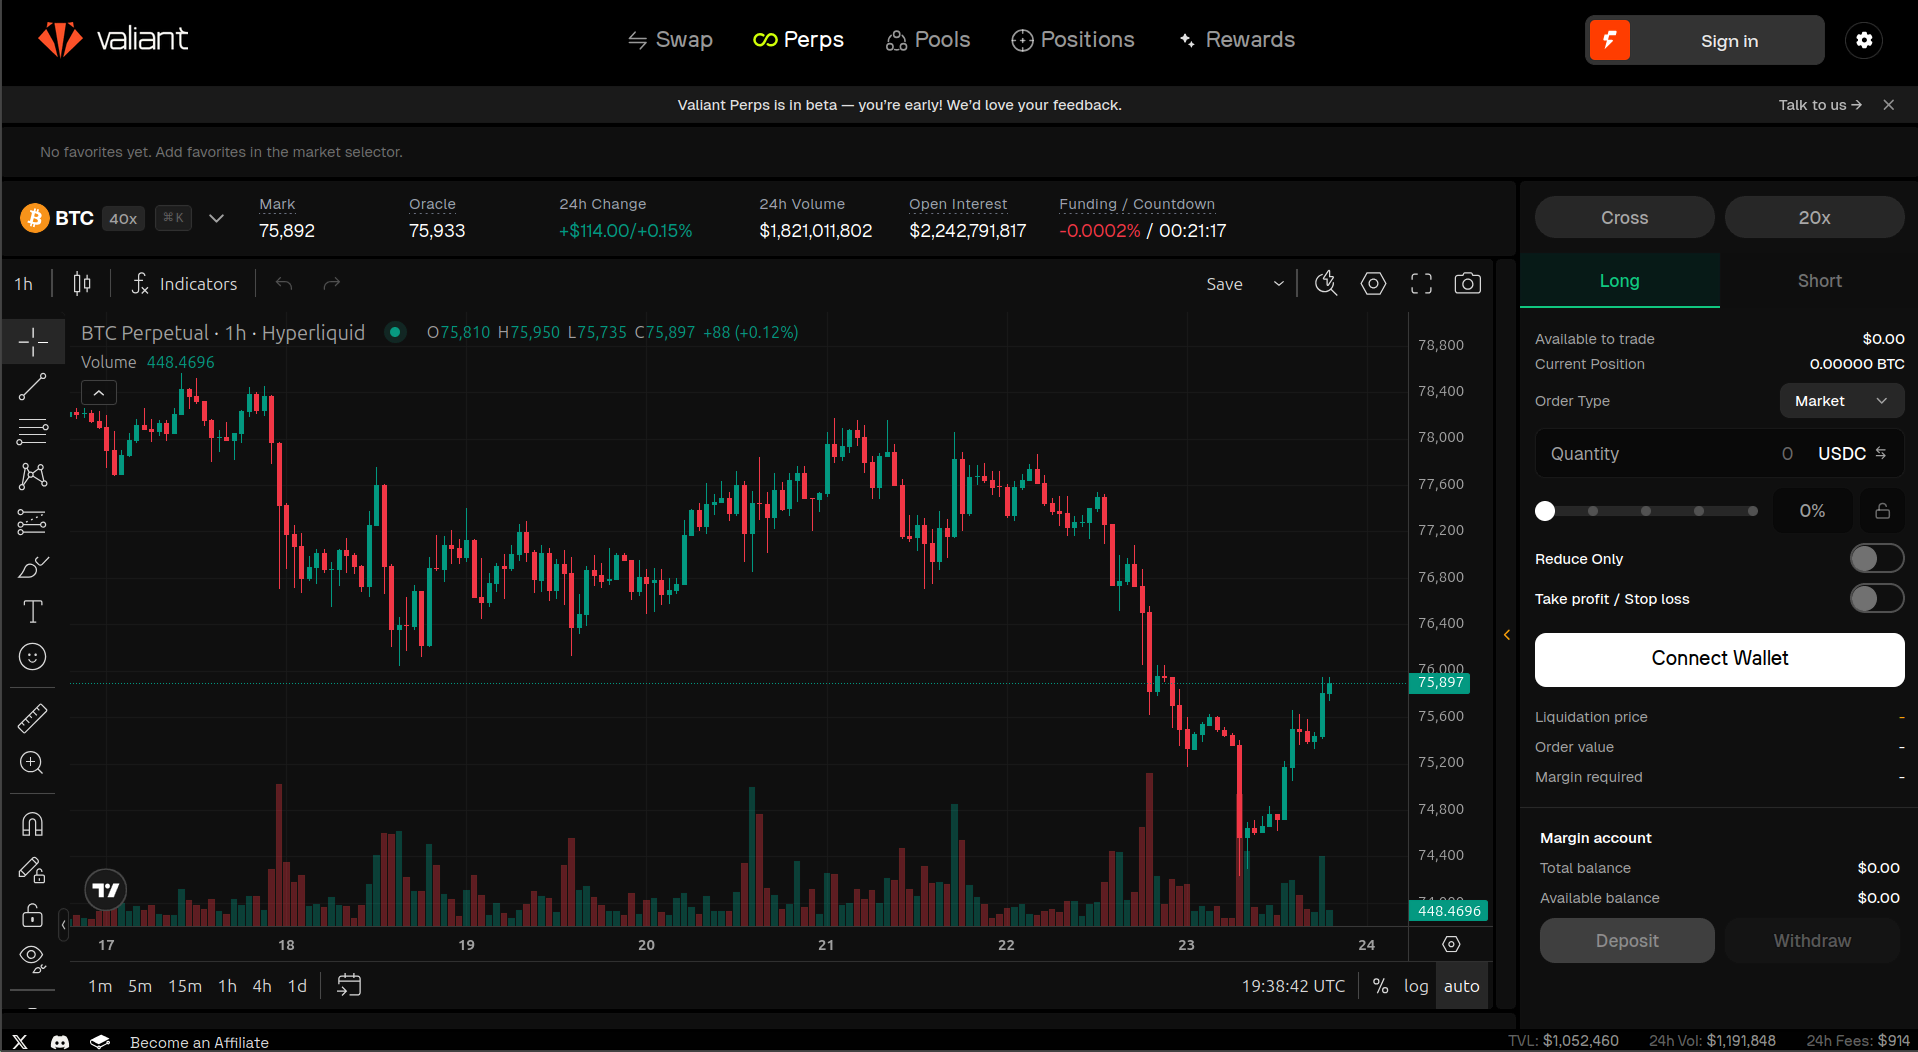Screen dimensions: 1918x1052
Task: Open the emoji icons tool
Action: (x=32, y=657)
